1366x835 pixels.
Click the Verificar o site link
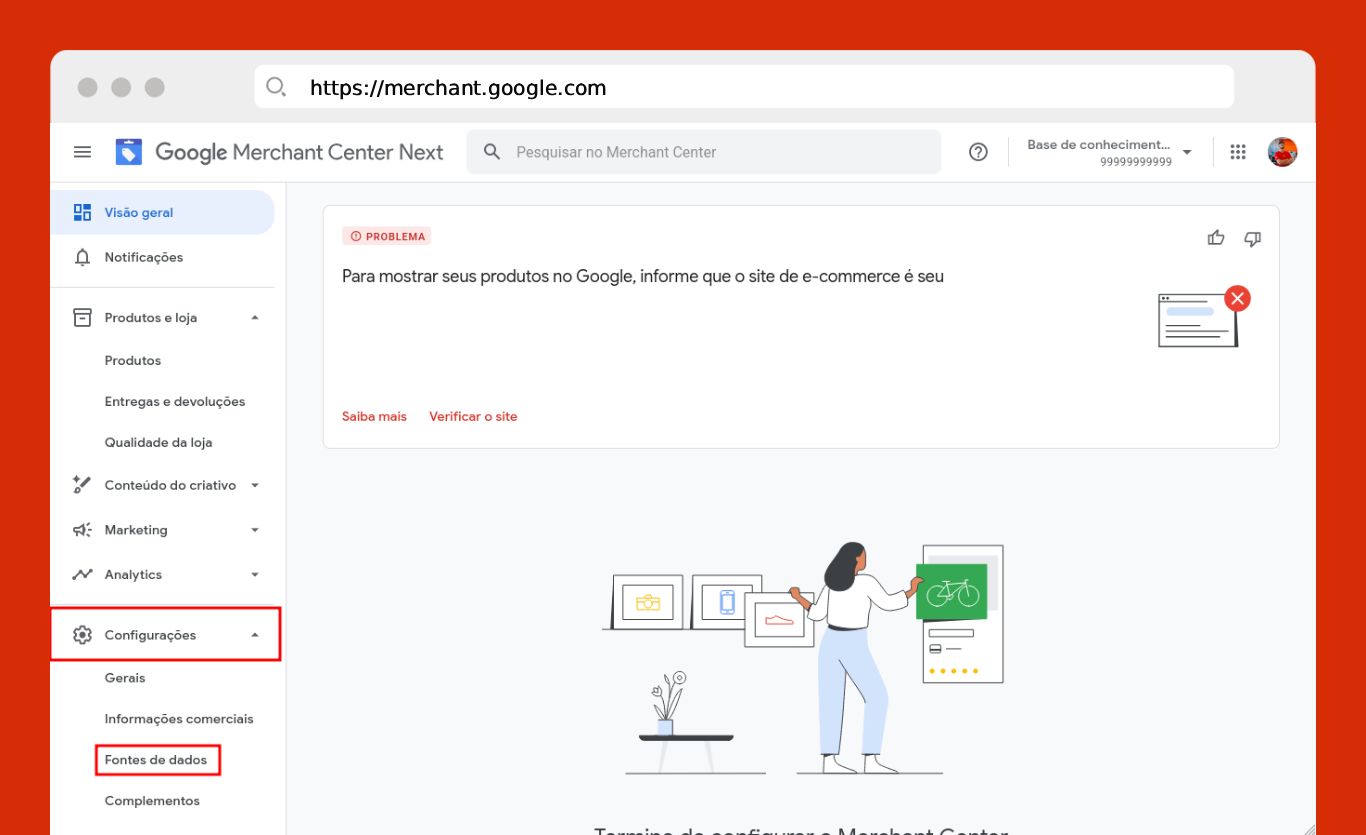tap(473, 416)
